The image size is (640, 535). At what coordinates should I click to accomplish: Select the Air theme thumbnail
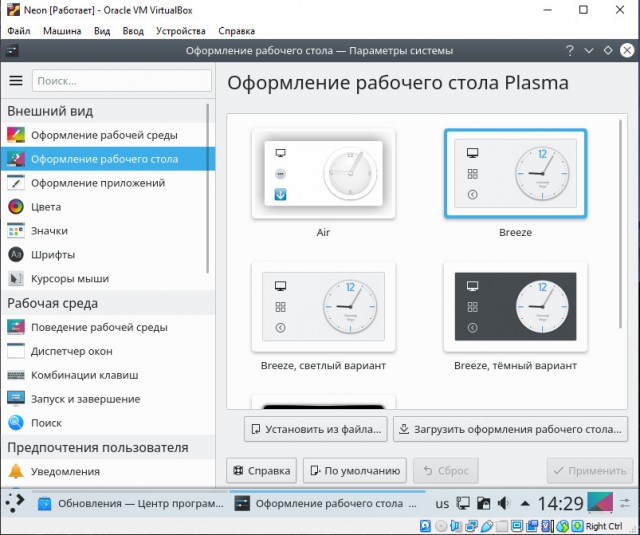[323, 174]
